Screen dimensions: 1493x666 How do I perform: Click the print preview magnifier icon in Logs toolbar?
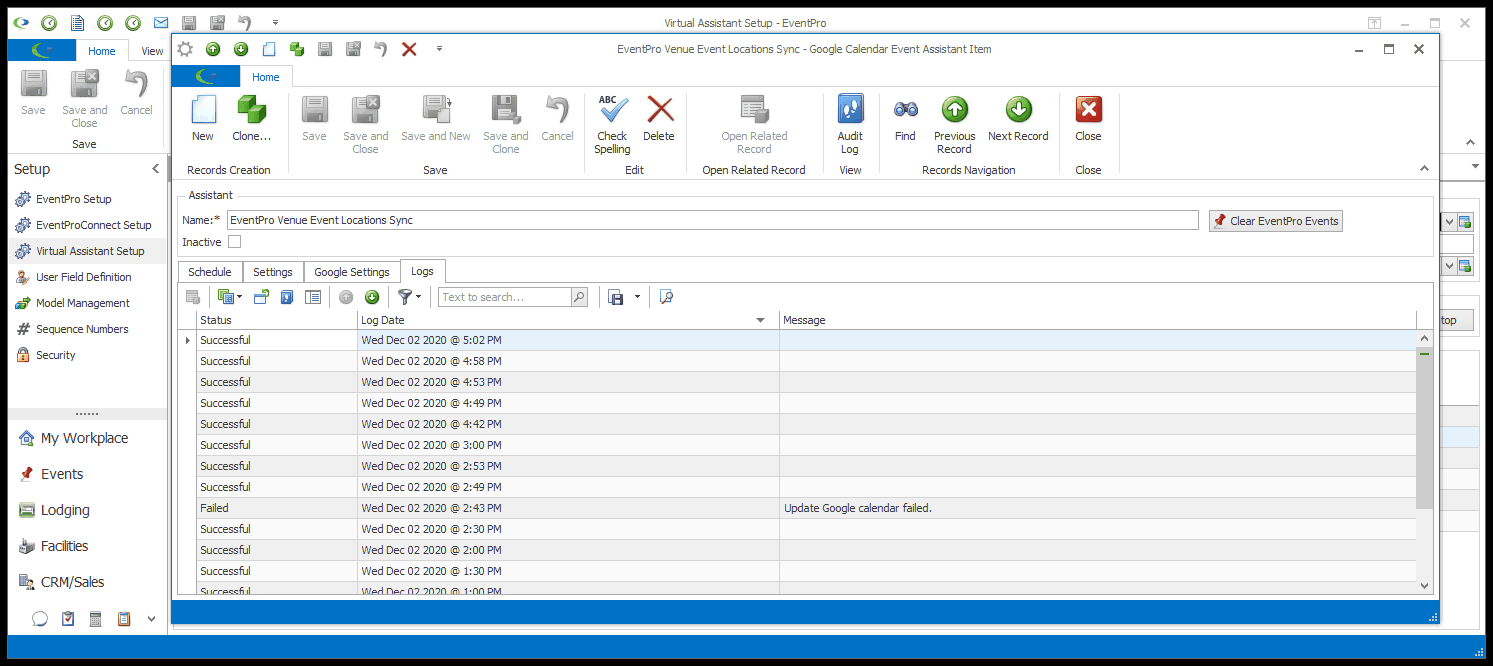tap(666, 297)
